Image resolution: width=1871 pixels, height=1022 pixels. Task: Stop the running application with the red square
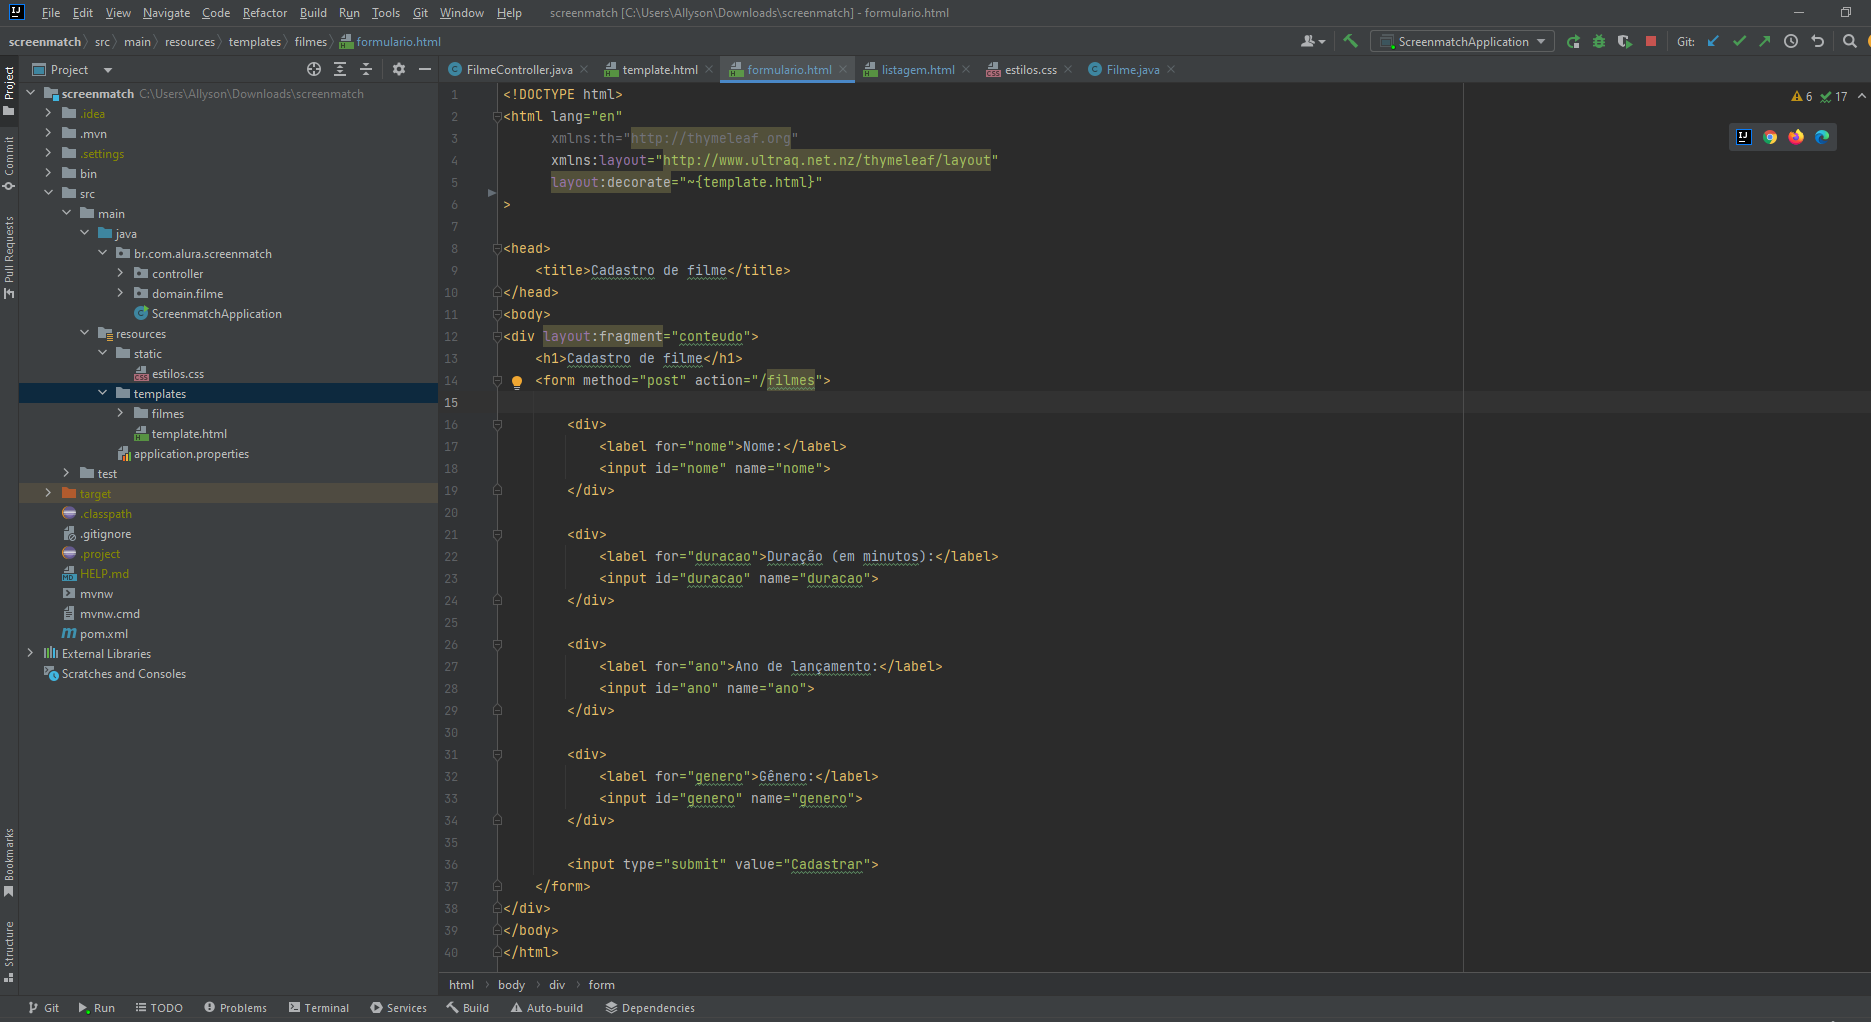(x=1651, y=41)
